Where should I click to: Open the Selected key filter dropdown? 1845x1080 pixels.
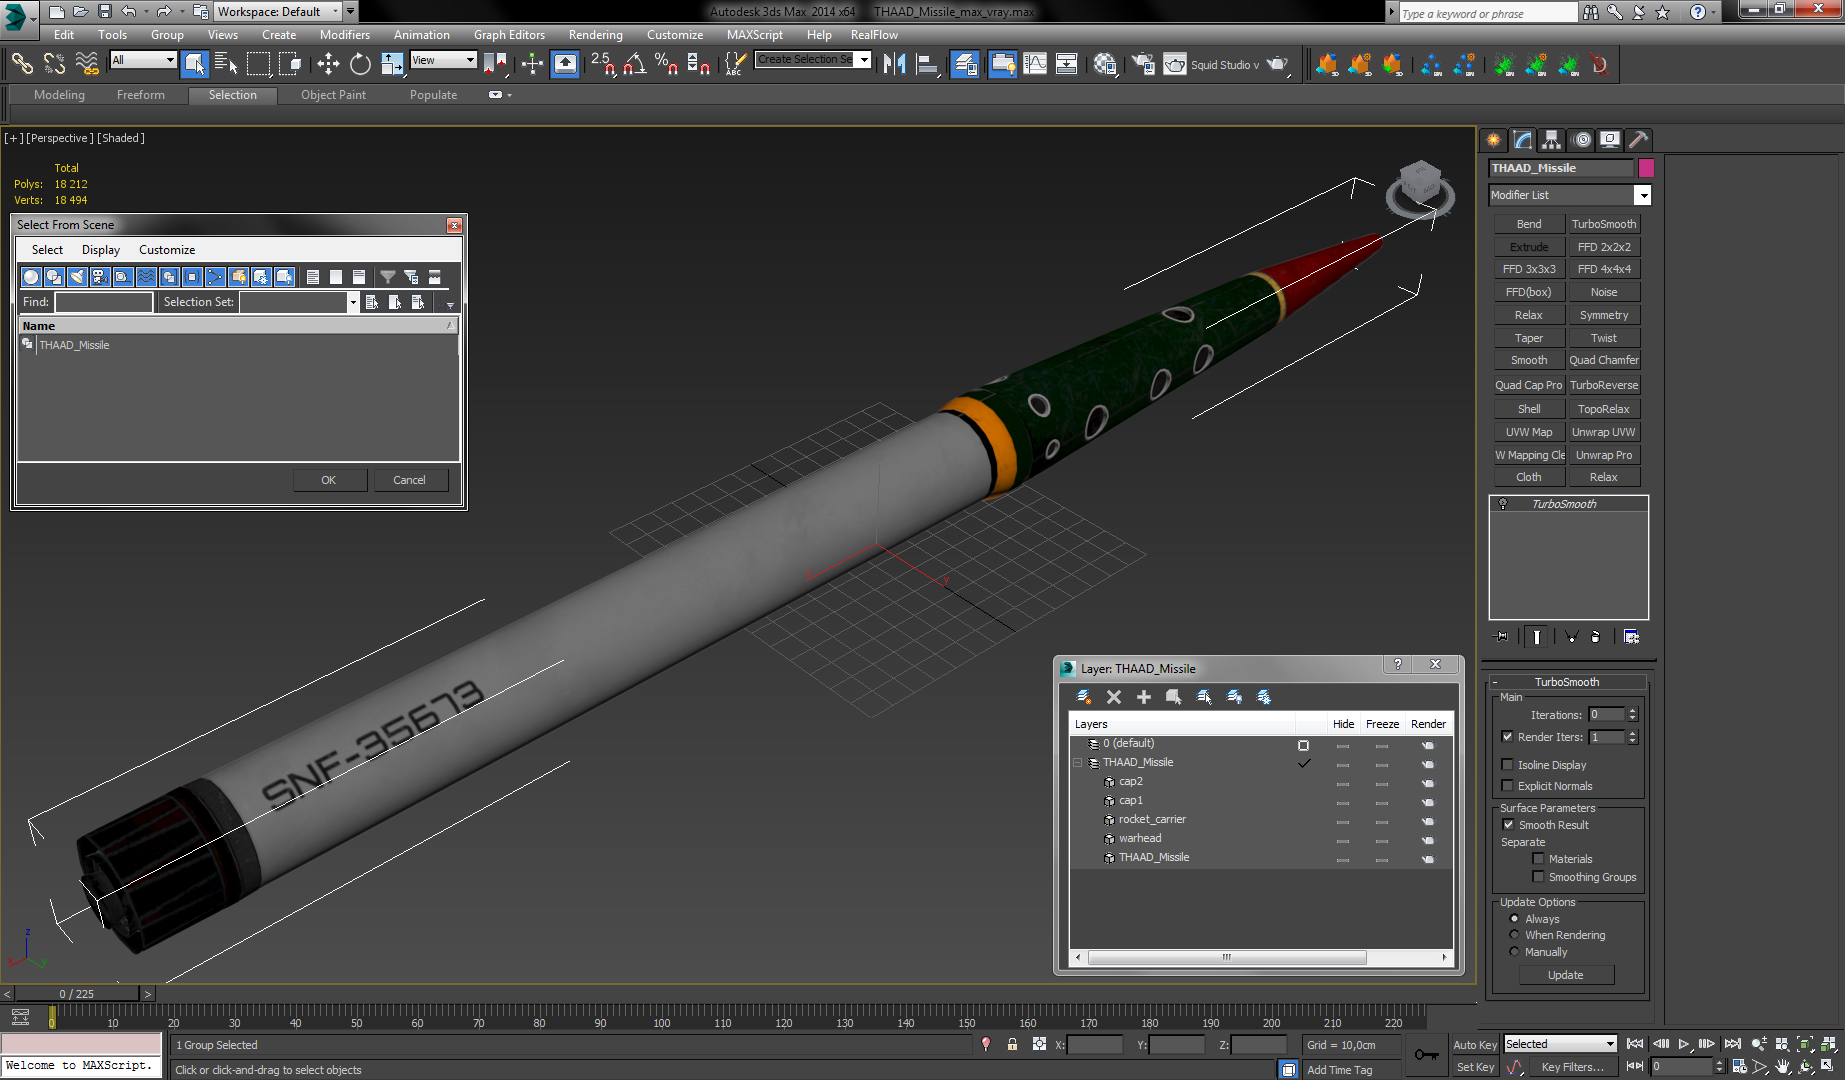pyautogui.click(x=1560, y=1044)
